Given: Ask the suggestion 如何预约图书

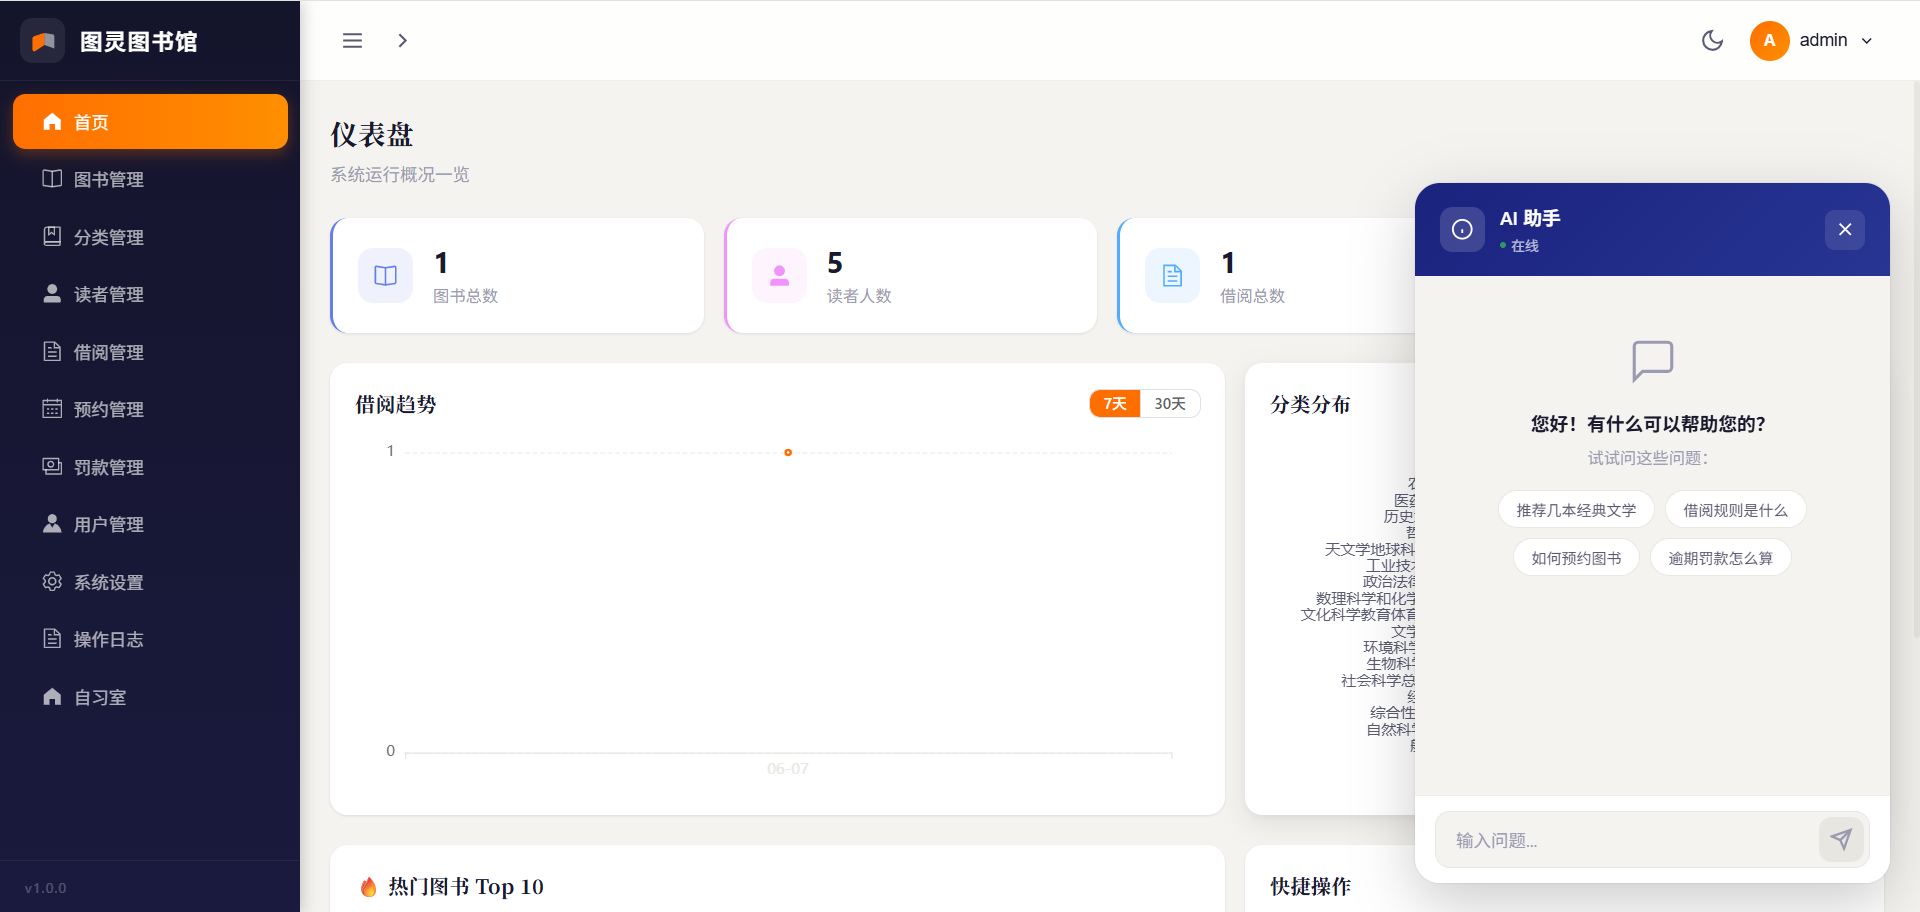Looking at the screenshot, I should pos(1576,558).
